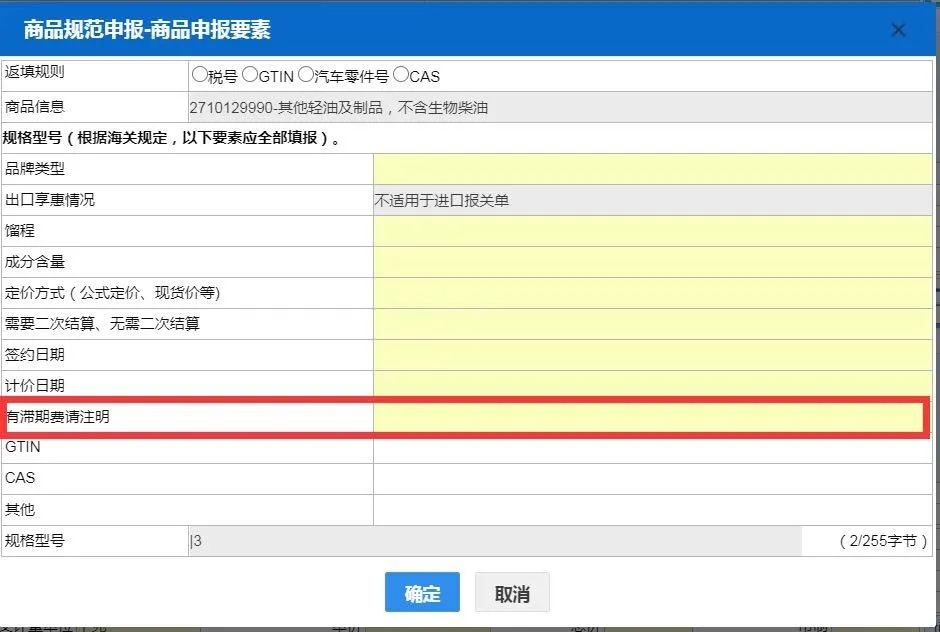Click the 其他 input field
The height and width of the screenshot is (632, 940).
[x=652, y=510]
